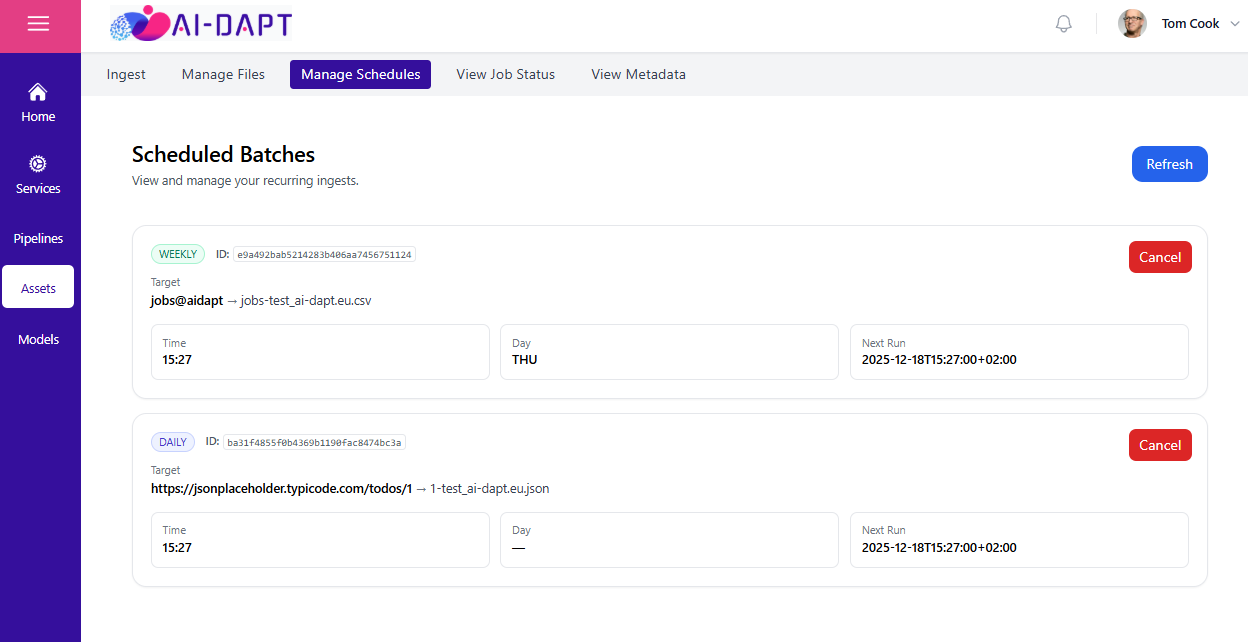
Task: Open the hamburger menu icon
Action: click(x=38, y=24)
